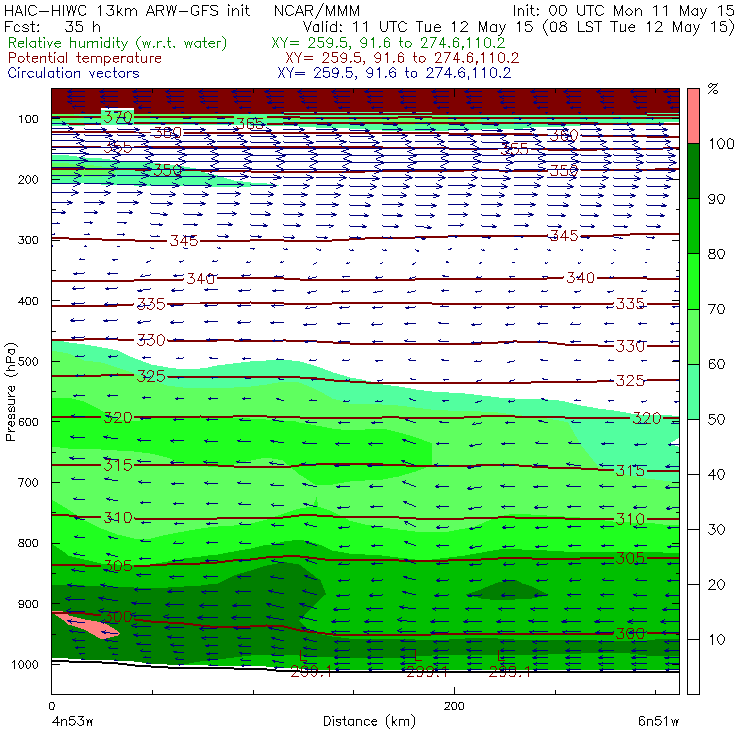Click the '%' unit above color bar
Screen dimensions: 740x740
713,89
